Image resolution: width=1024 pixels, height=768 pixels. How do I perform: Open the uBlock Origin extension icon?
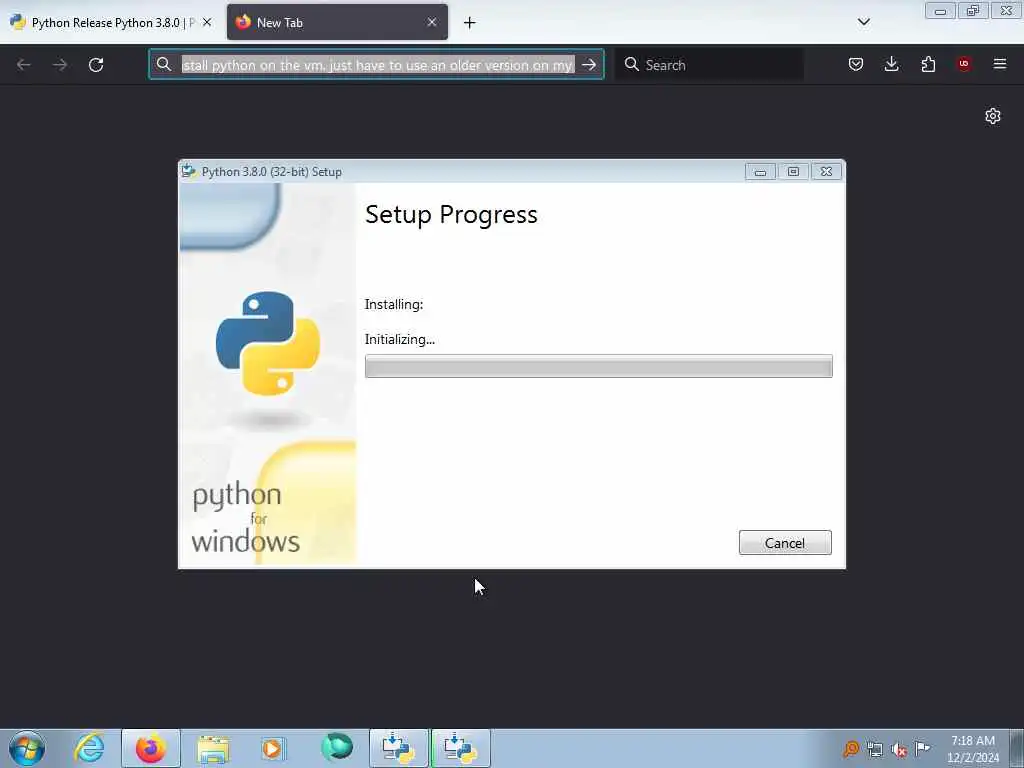click(964, 64)
